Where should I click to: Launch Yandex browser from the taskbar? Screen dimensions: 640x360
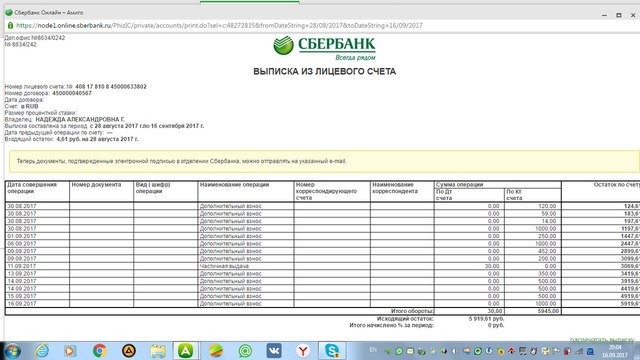[x=303, y=351]
